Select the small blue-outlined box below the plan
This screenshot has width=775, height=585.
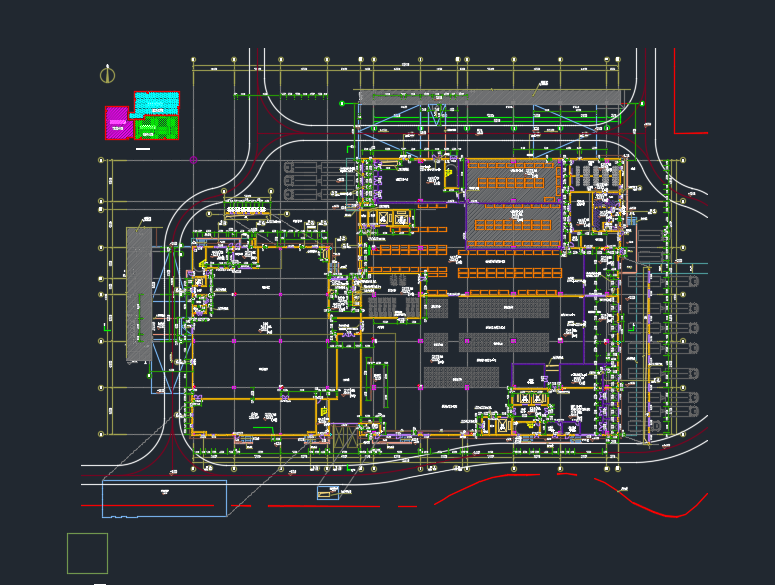(328, 493)
